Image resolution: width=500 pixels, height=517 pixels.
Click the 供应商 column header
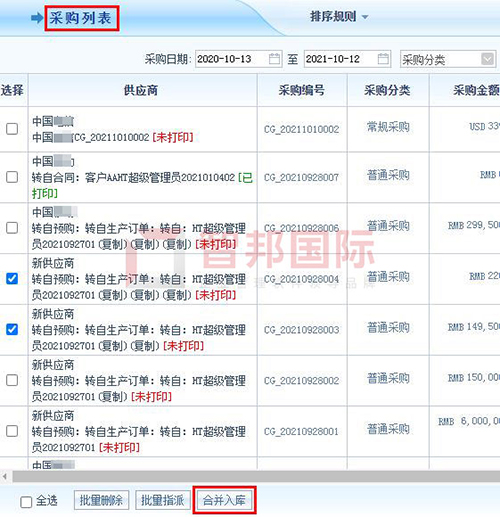(x=142, y=90)
